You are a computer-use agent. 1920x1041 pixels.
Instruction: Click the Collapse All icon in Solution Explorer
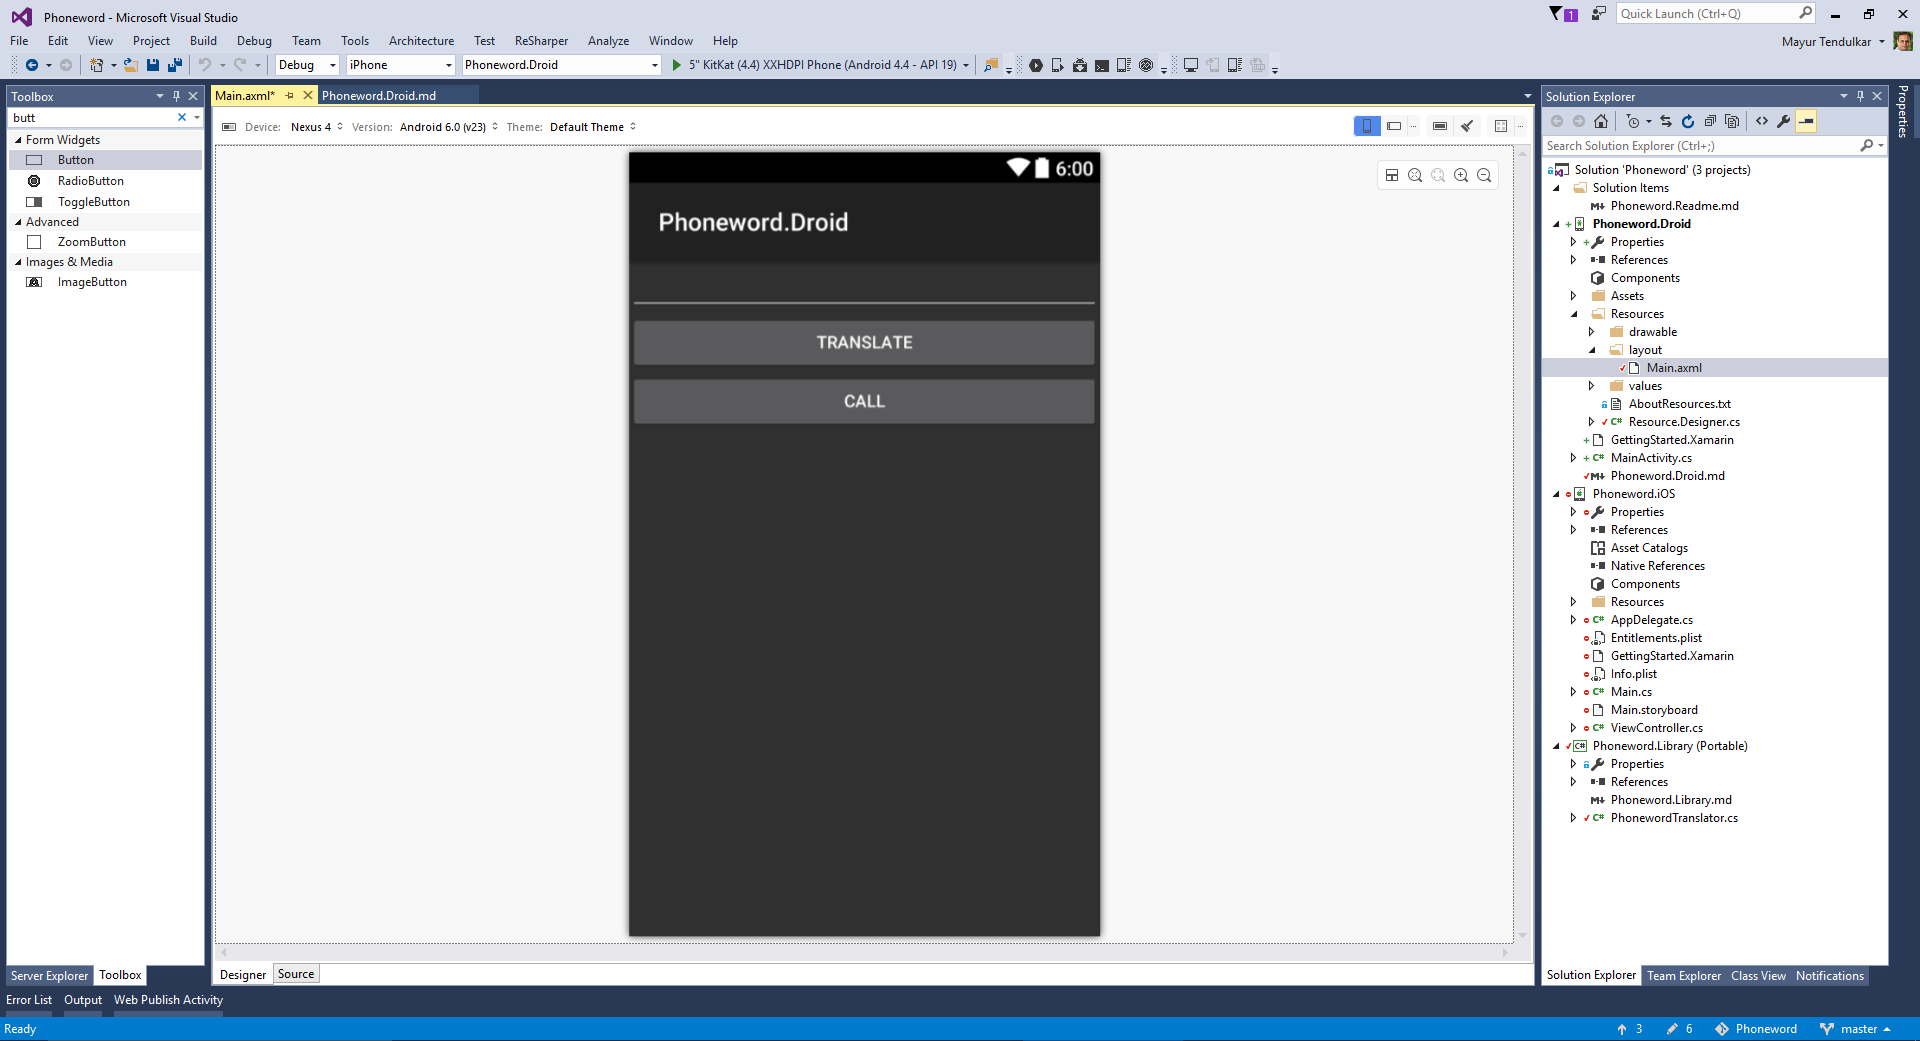(x=1710, y=121)
